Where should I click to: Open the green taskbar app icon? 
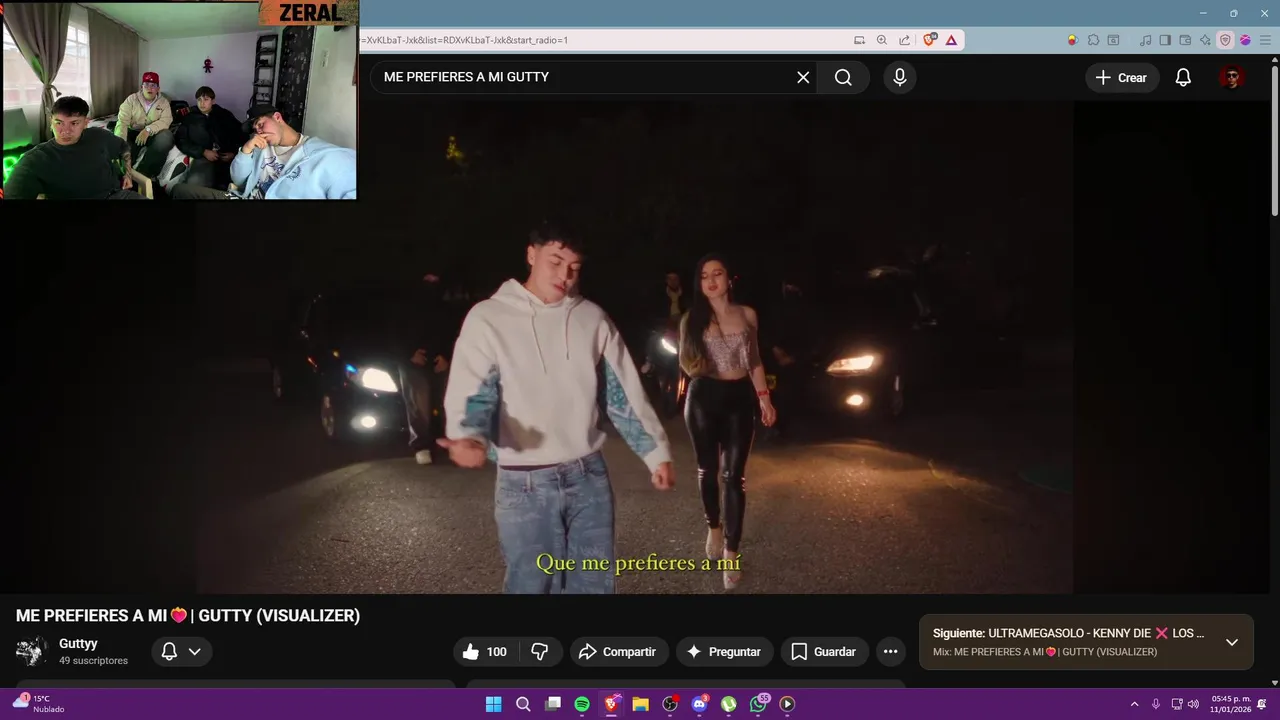pos(729,704)
